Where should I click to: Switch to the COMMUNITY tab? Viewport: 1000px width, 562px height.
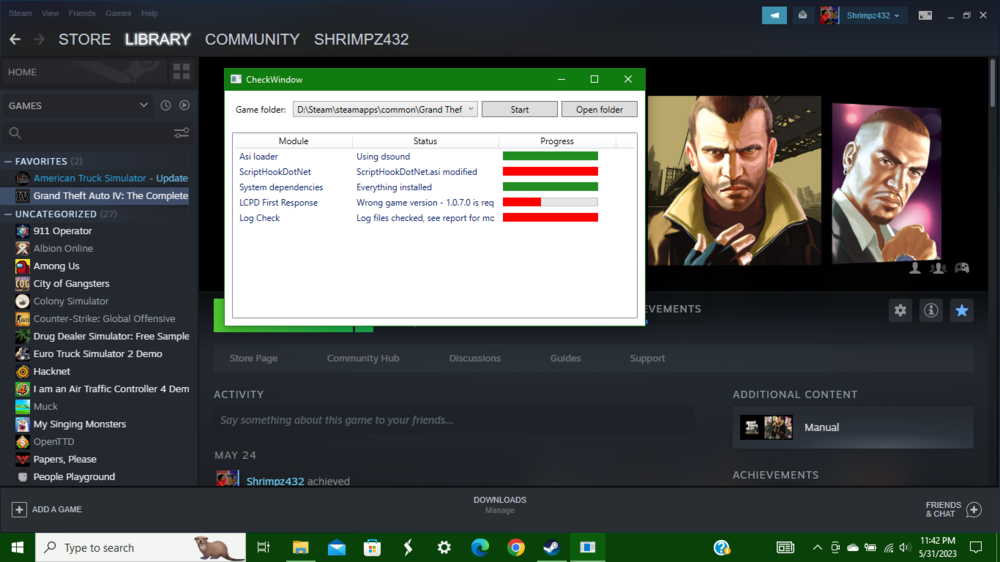[252, 40]
